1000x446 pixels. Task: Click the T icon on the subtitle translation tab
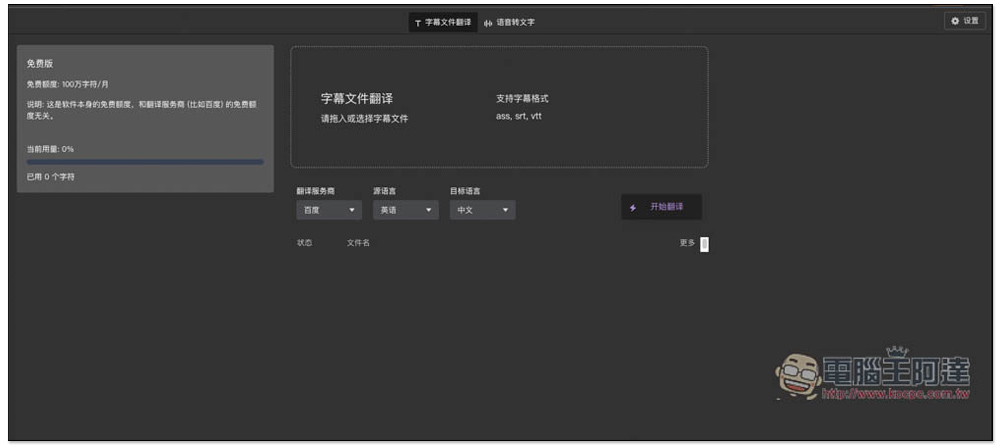pyautogui.click(x=418, y=22)
